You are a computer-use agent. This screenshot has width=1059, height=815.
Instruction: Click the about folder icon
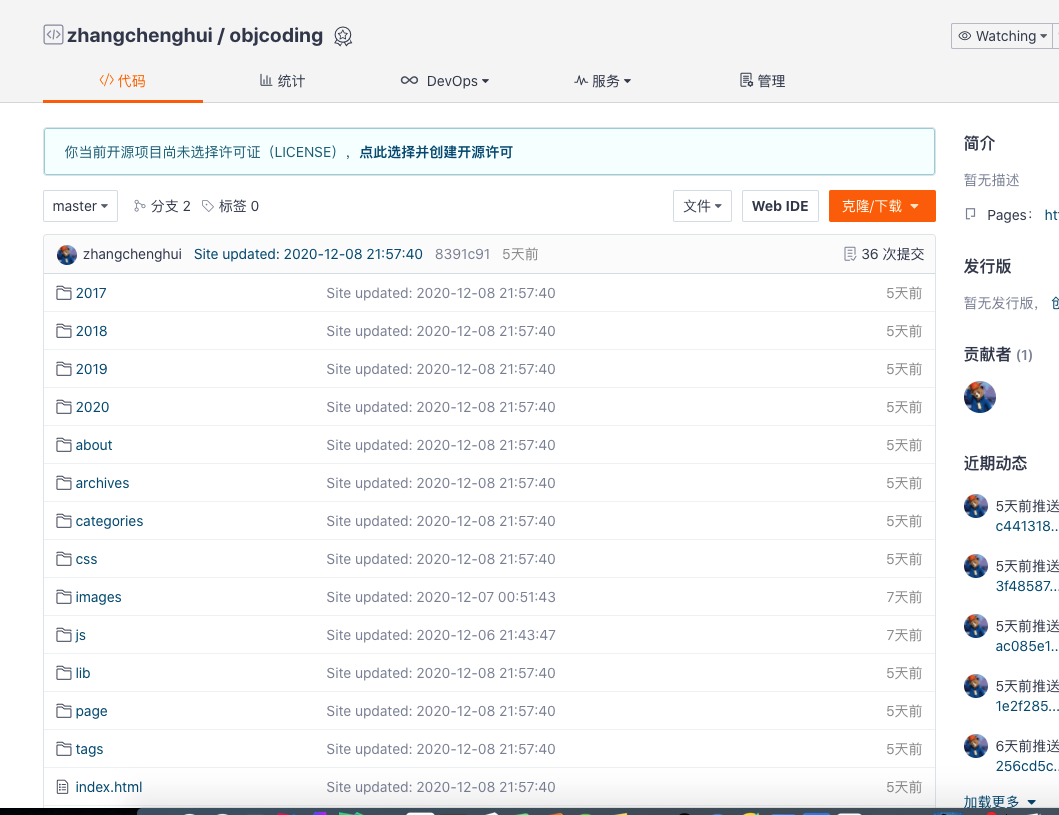[x=63, y=445]
